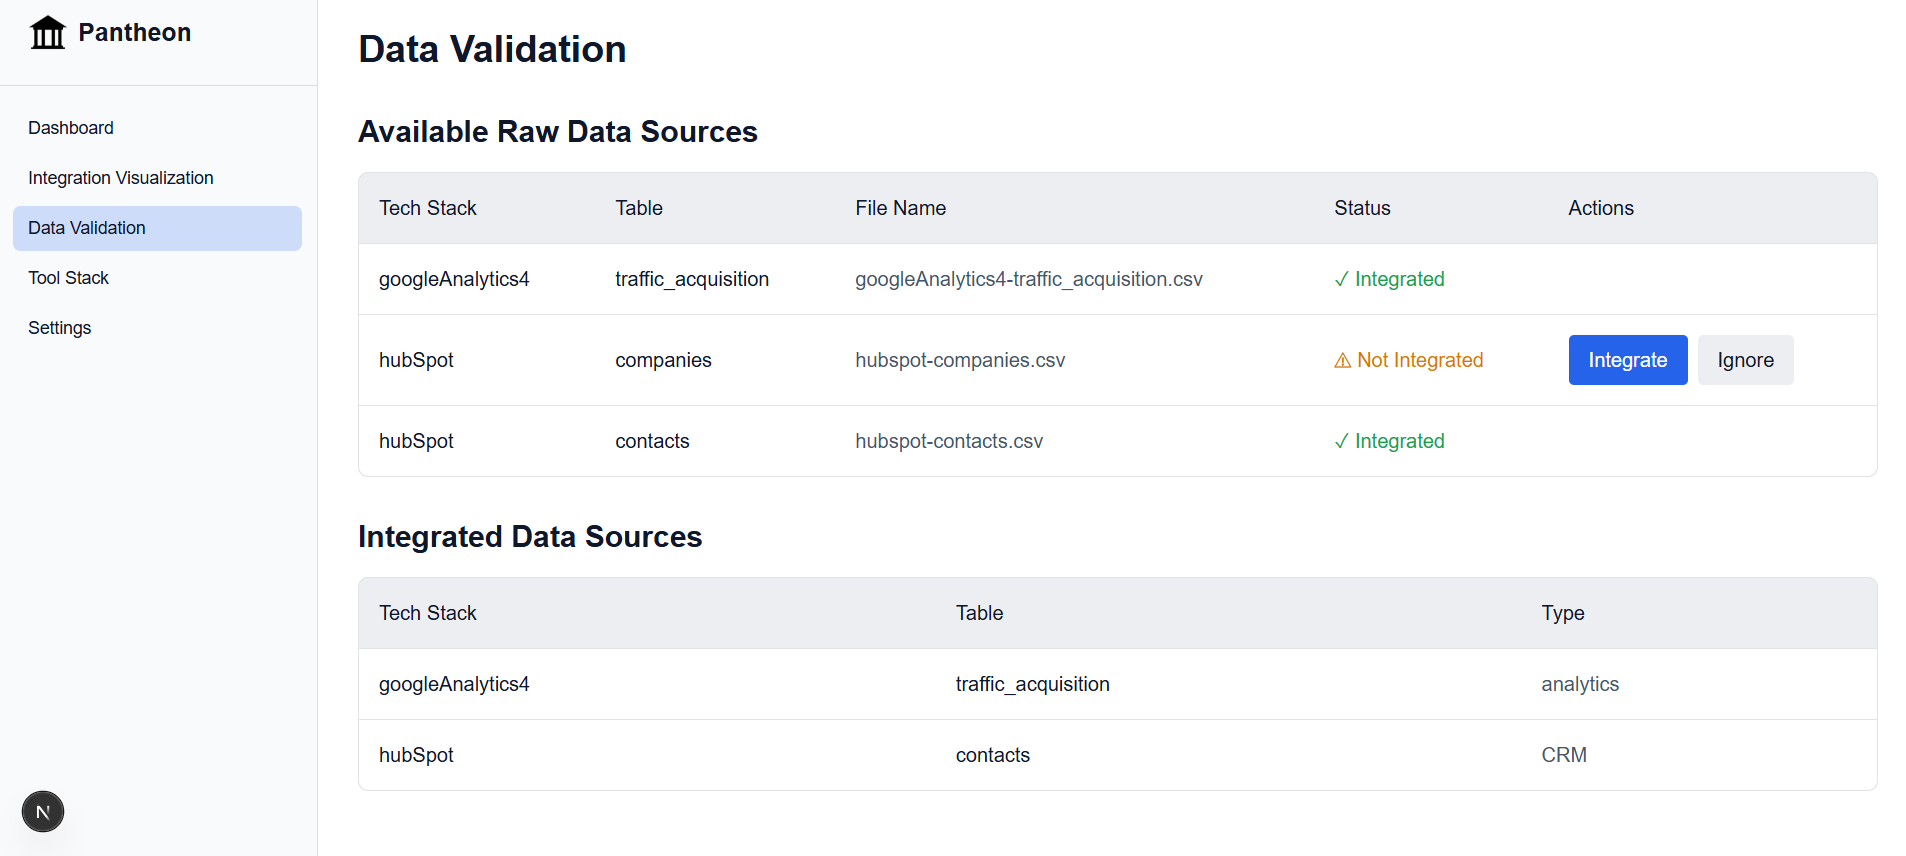The height and width of the screenshot is (856, 1906).
Task: Click the Pantheon temple logo icon
Action: coord(47,33)
